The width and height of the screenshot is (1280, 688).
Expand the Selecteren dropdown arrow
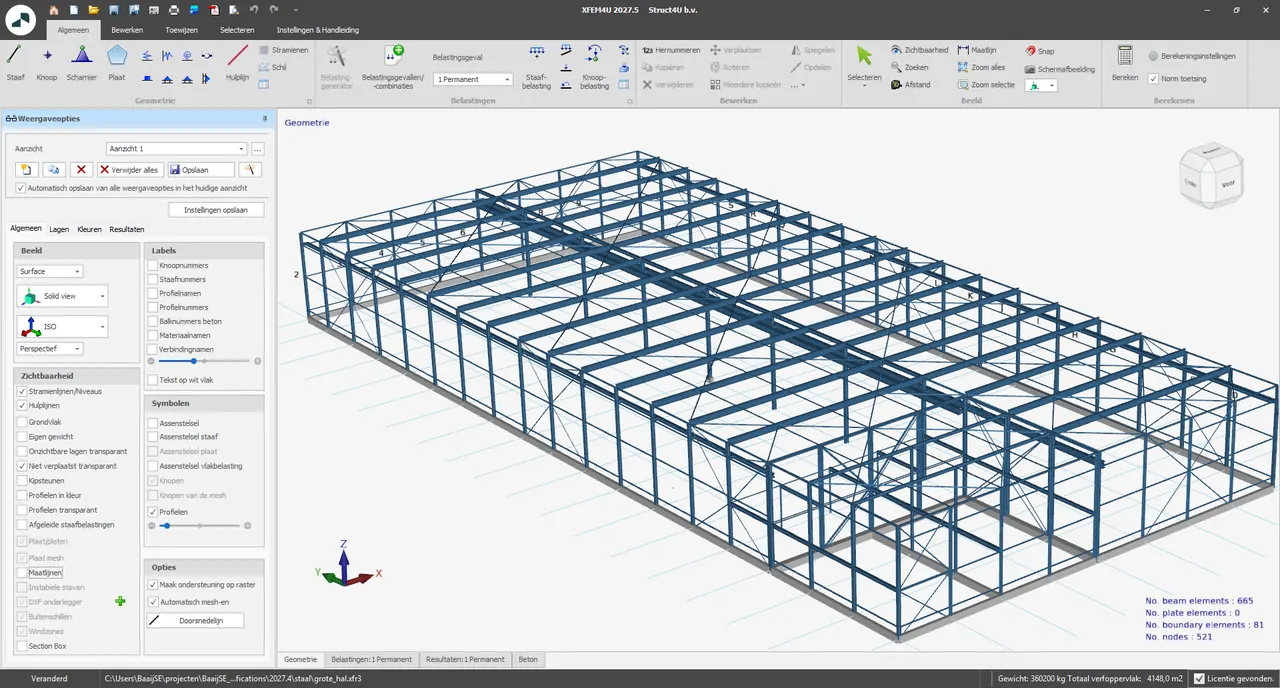(864, 86)
